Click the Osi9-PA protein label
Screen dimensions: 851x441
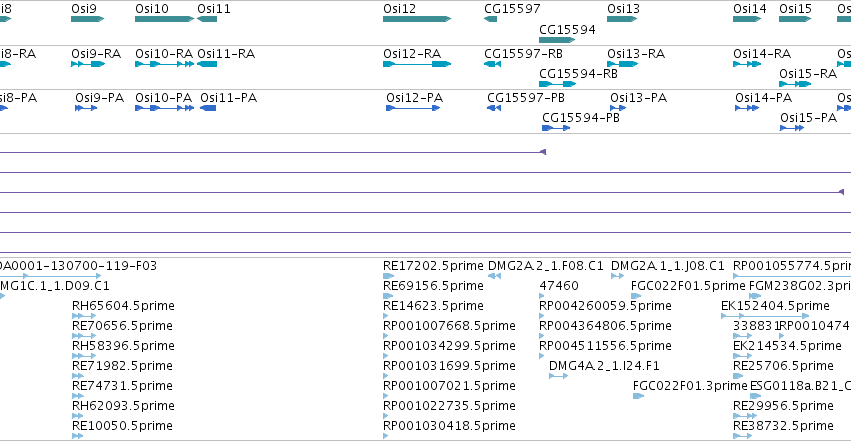point(99,98)
